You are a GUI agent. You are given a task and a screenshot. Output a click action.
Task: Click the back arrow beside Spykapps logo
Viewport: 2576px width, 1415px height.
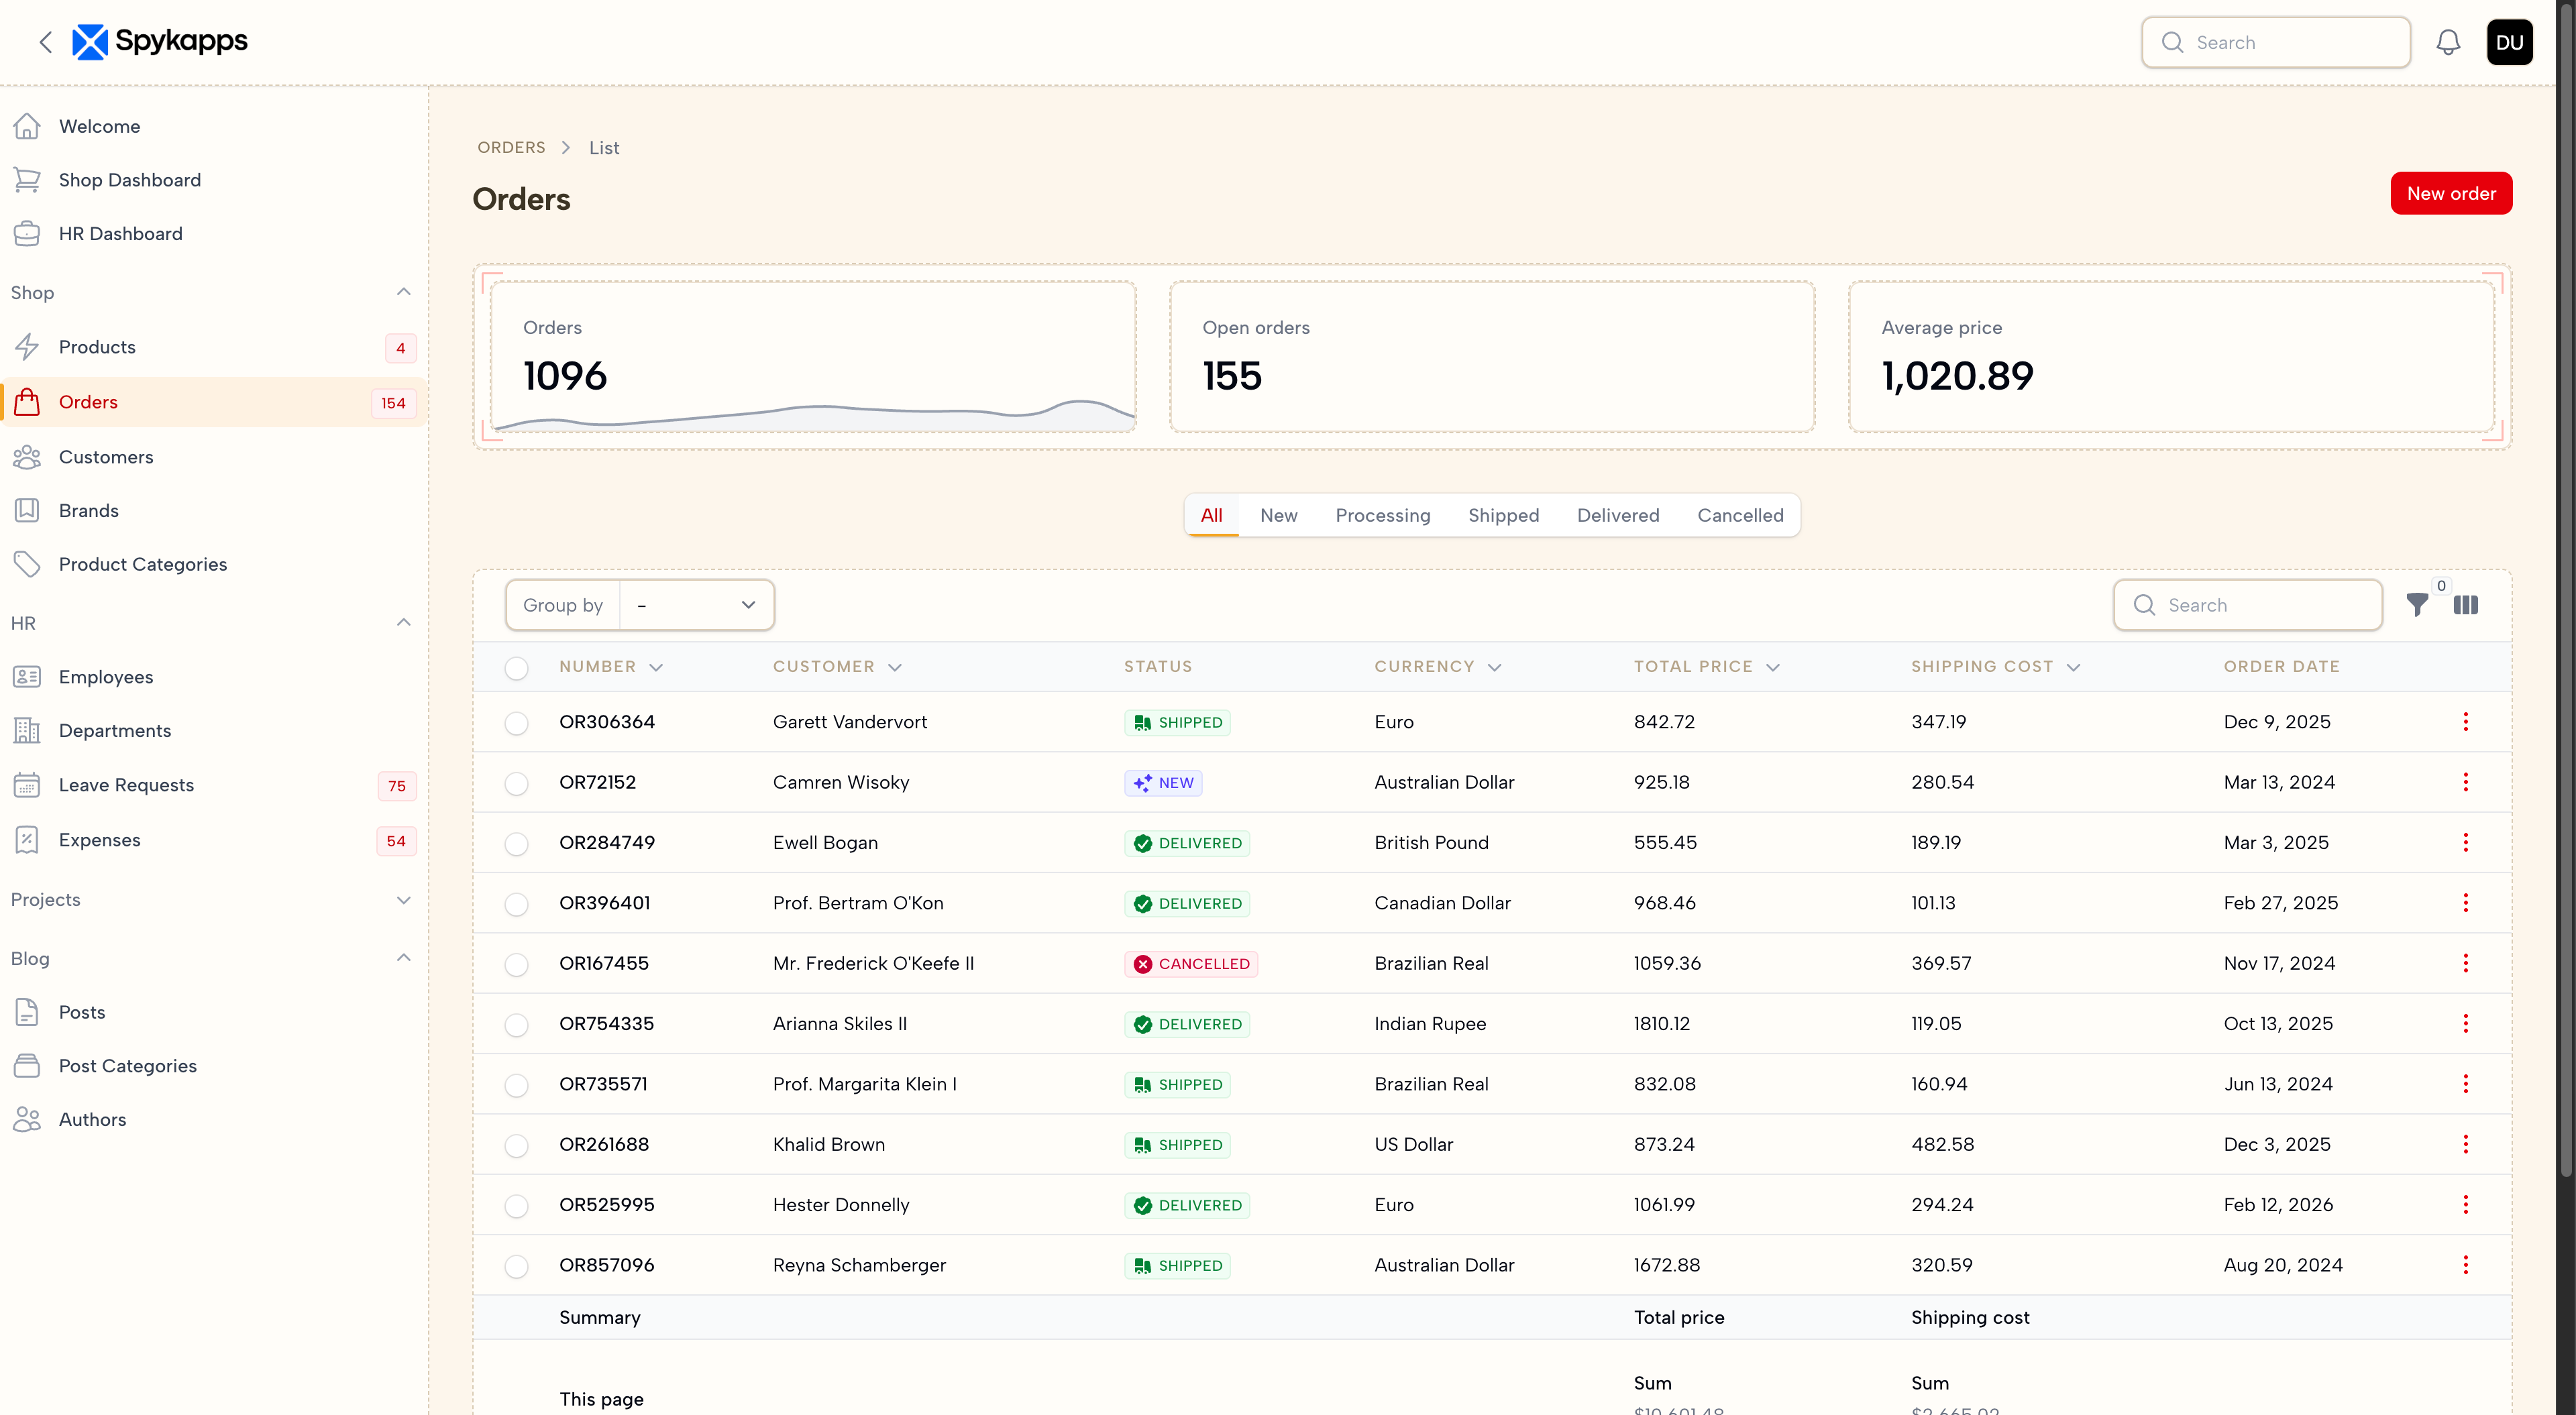click(45, 42)
